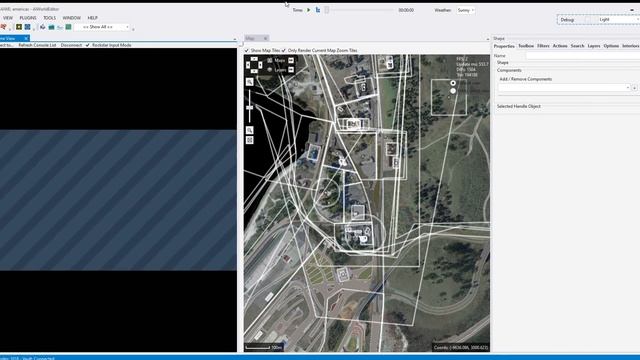
Task: Select the ringed white map marker
Action: pos(453,83)
